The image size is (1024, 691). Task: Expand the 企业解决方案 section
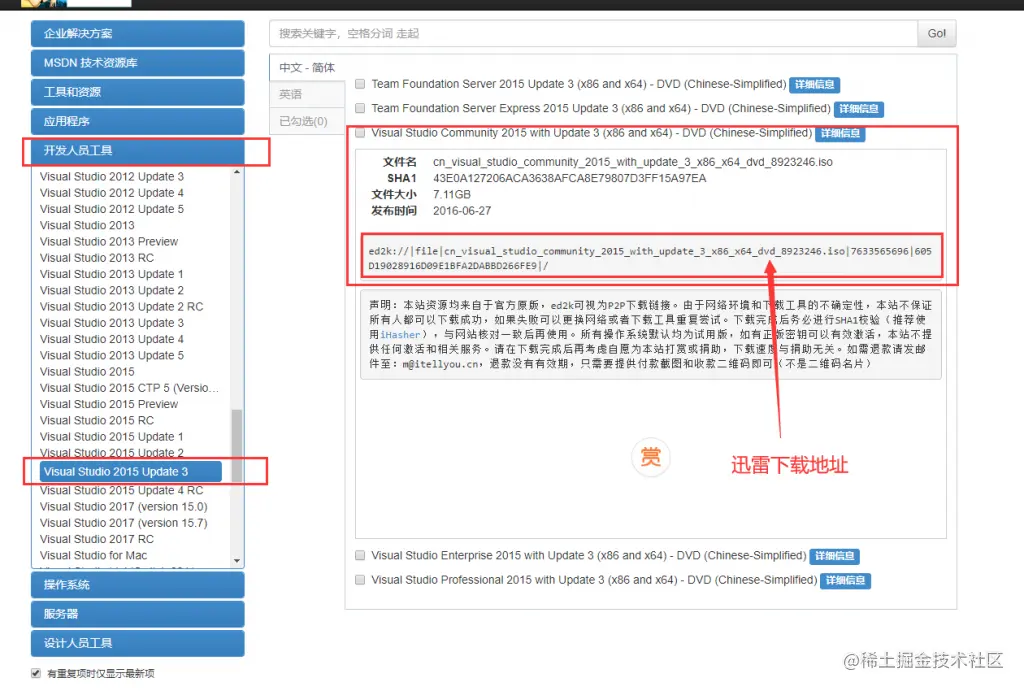tap(138, 33)
